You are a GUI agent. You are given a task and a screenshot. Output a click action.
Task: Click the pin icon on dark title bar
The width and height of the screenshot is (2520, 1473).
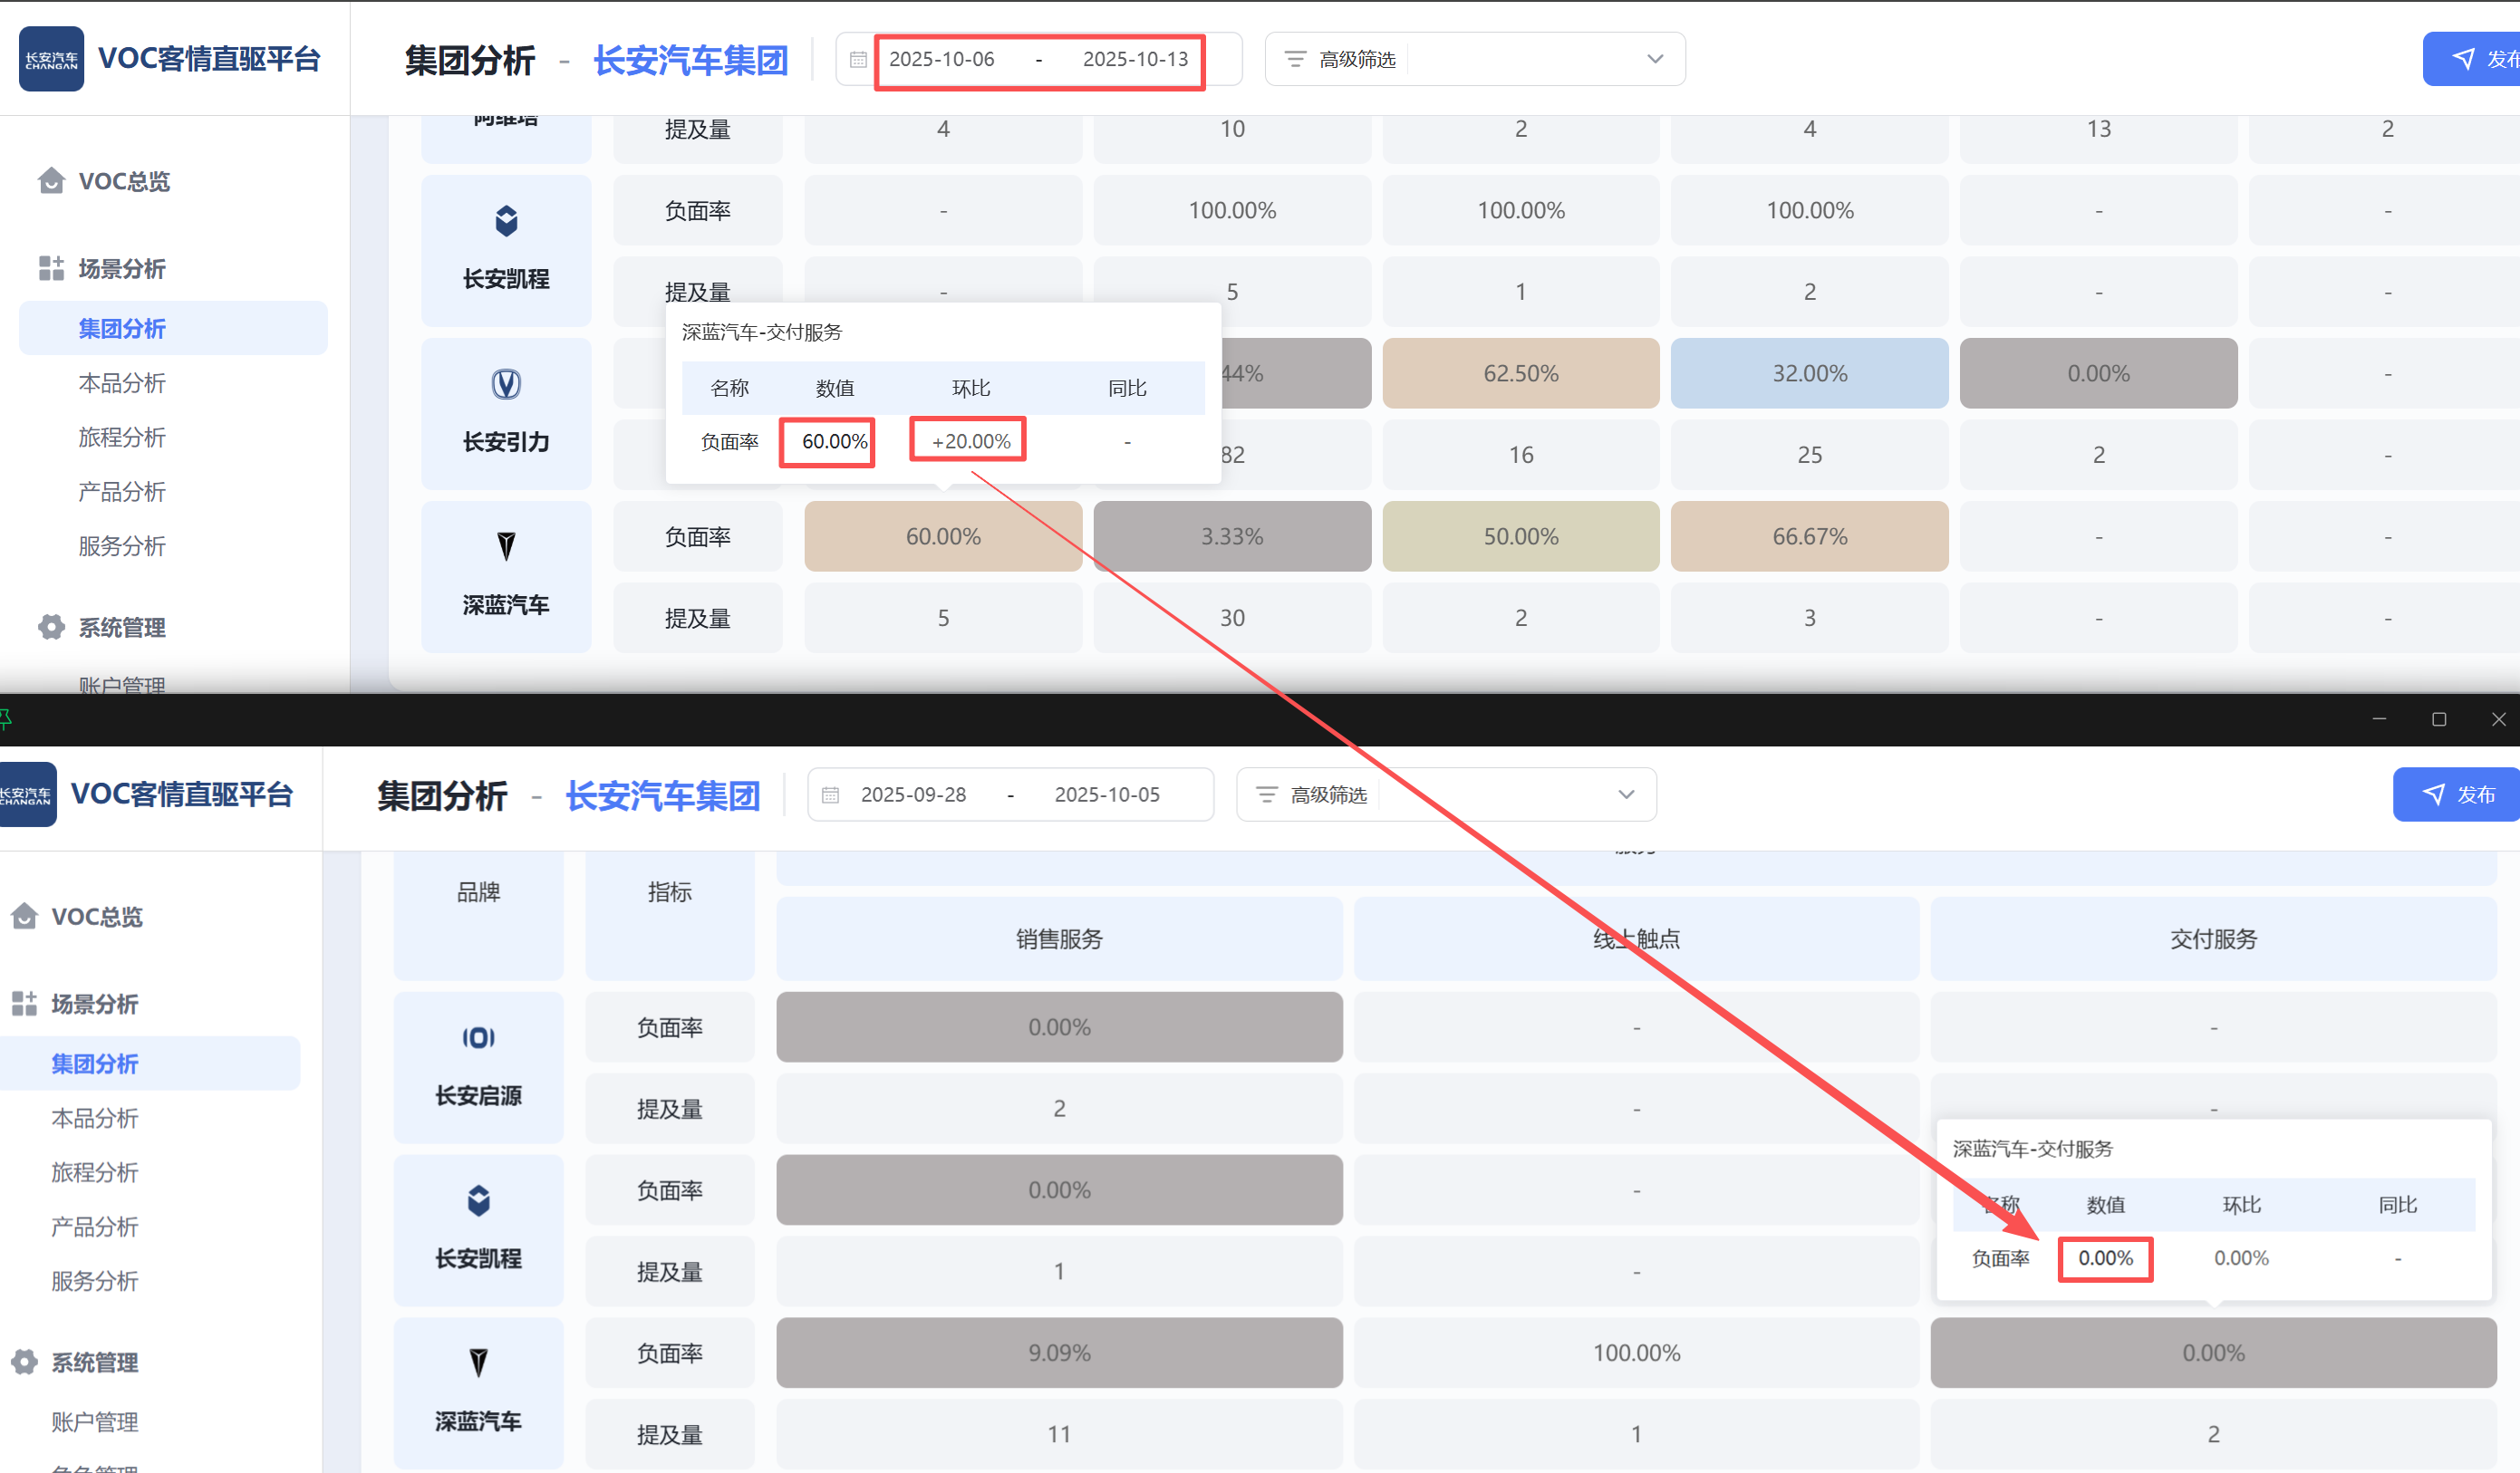[5, 719]
